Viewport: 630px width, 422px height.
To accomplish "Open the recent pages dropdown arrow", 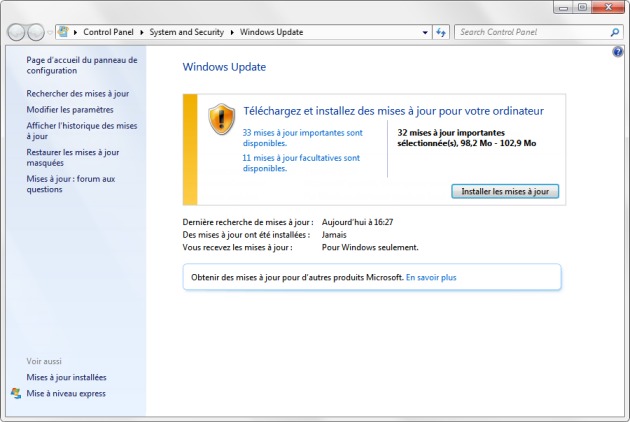I will click(x=50, y=33).
